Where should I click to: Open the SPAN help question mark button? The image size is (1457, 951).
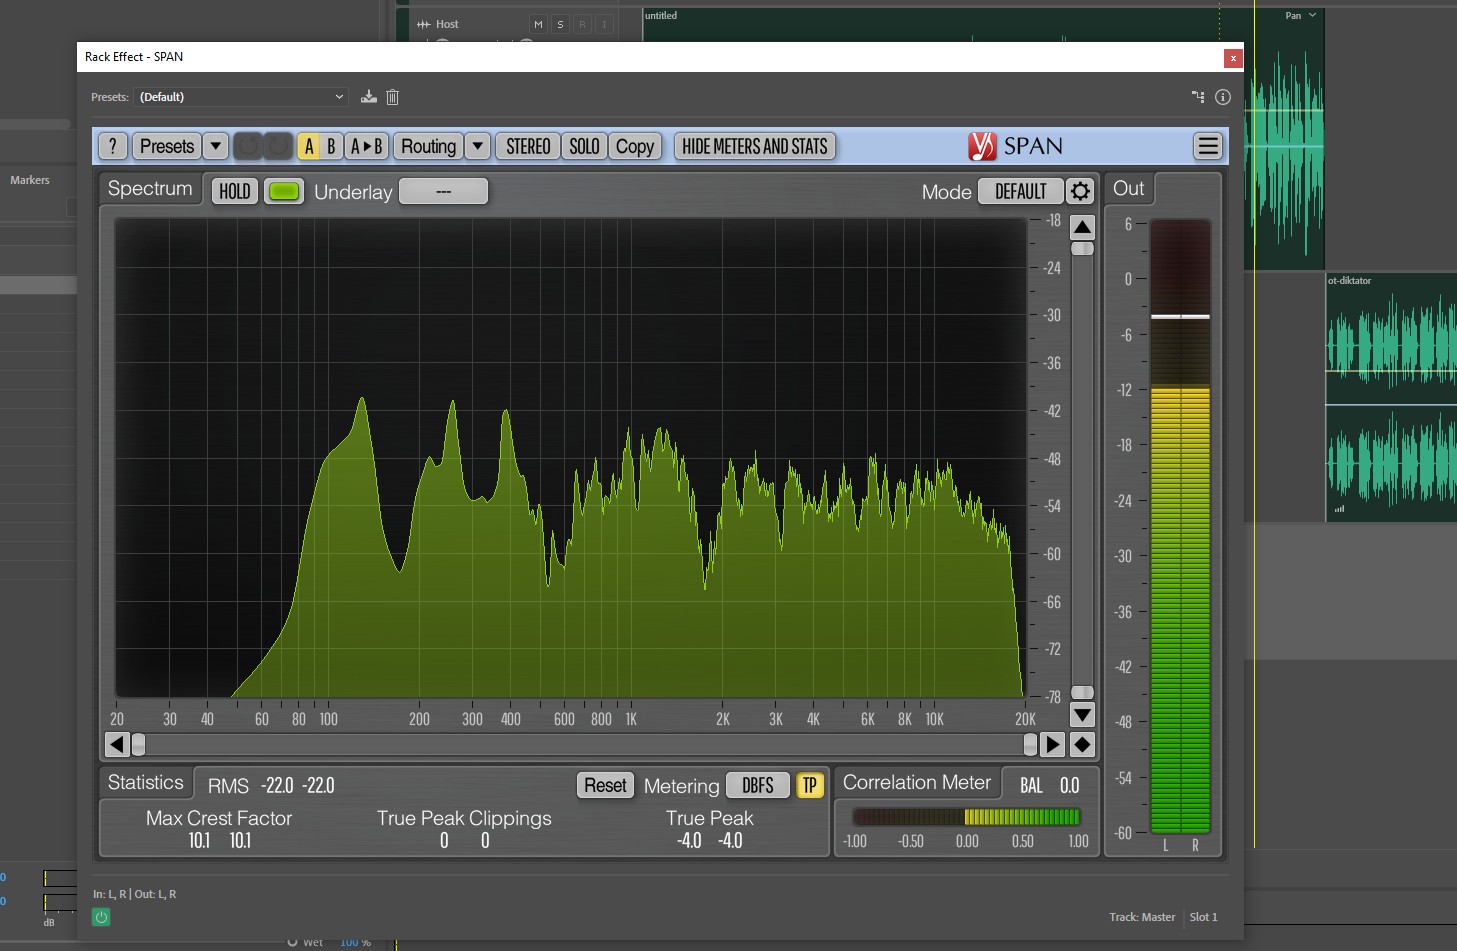click(x=113, y=147)
